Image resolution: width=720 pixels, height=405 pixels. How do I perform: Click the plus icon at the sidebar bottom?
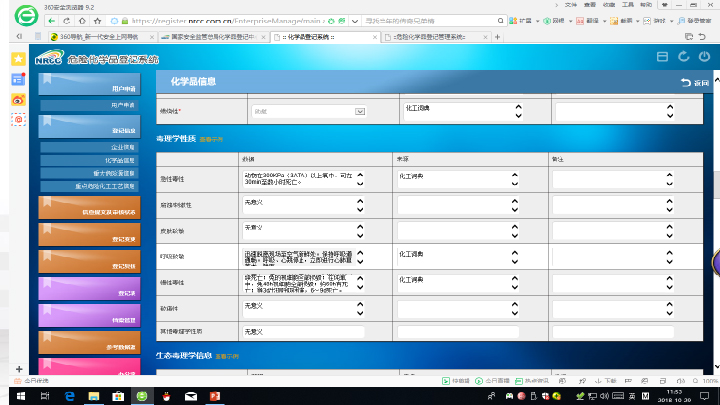pyautogui.click(x=18, y=369)
